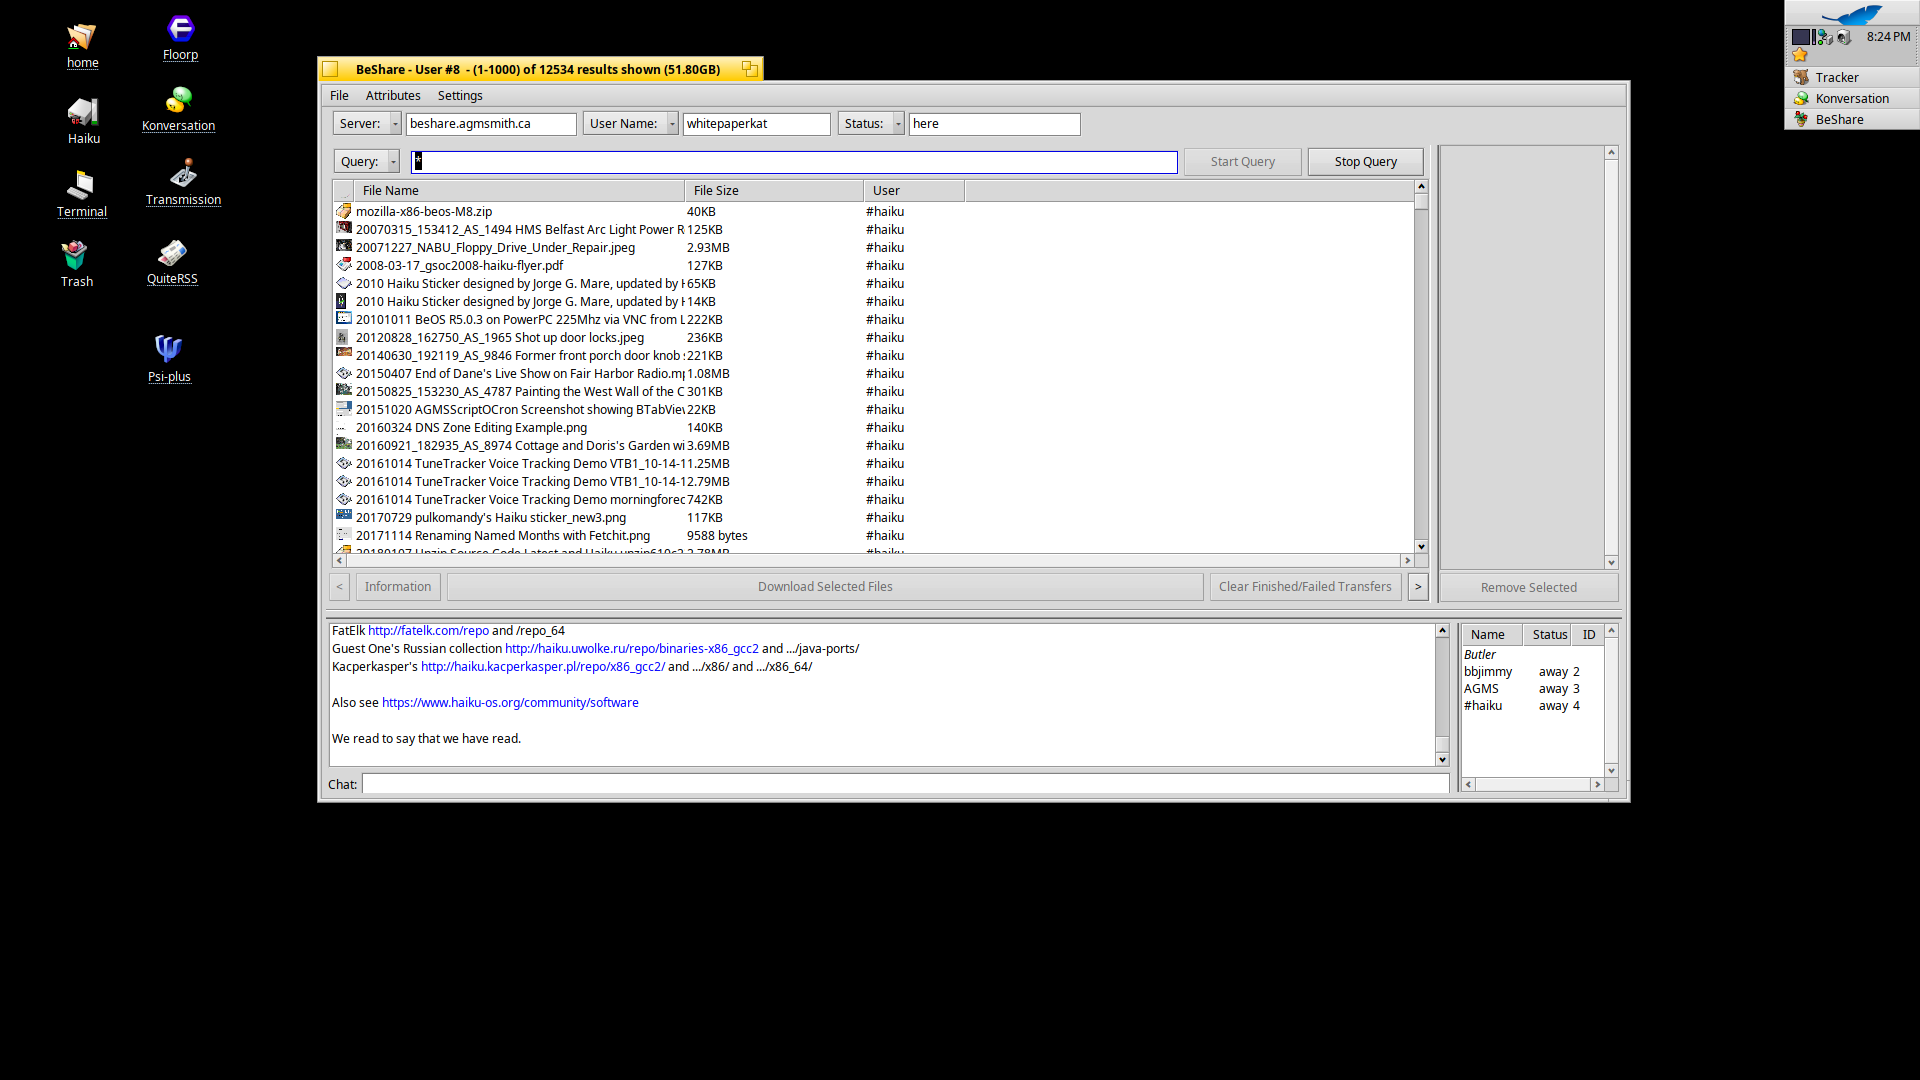Viewport: 1920px width, 1080px height.
Task: Click the Information button
Action: (398, 587)
